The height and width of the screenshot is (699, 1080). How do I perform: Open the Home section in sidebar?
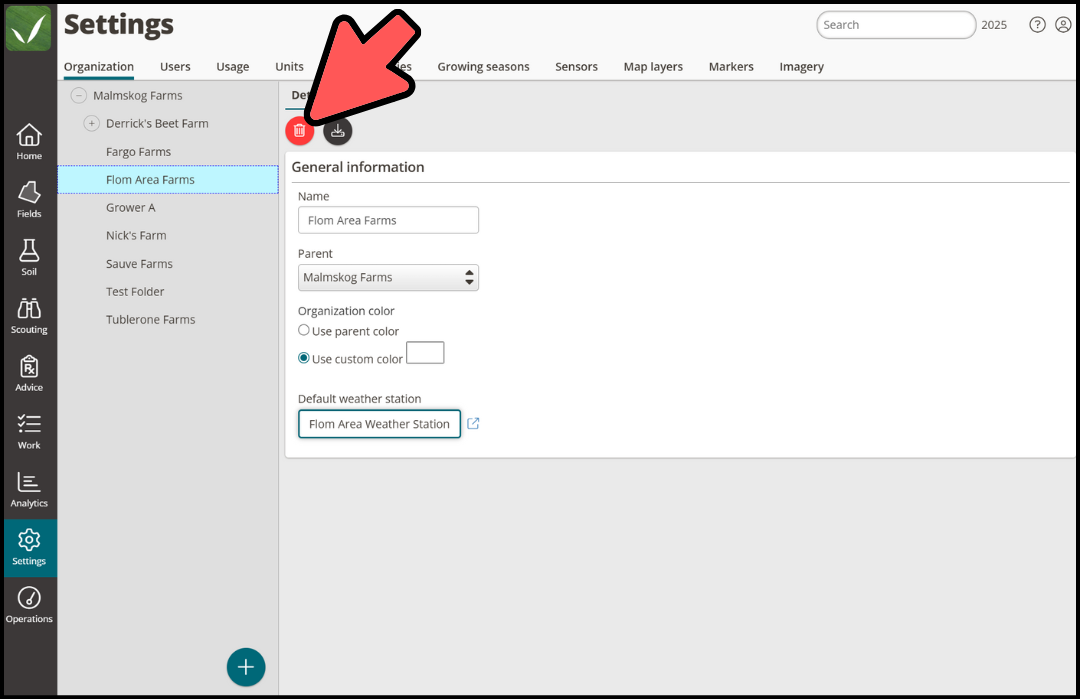(29, 142)
